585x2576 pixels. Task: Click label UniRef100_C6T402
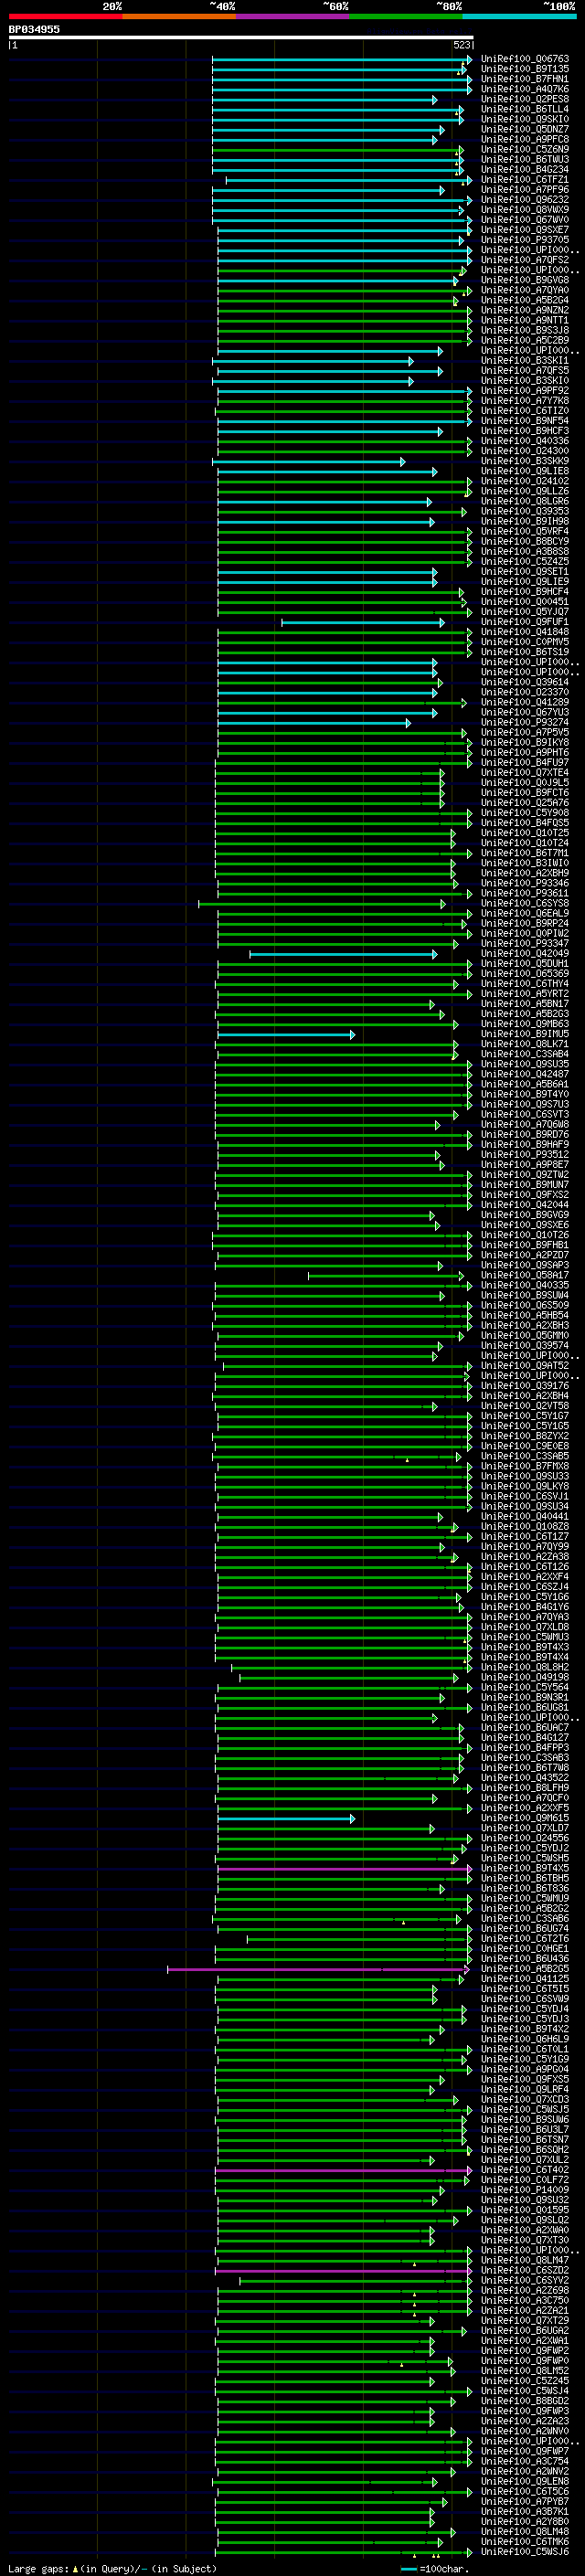[x=525, y=2170]
